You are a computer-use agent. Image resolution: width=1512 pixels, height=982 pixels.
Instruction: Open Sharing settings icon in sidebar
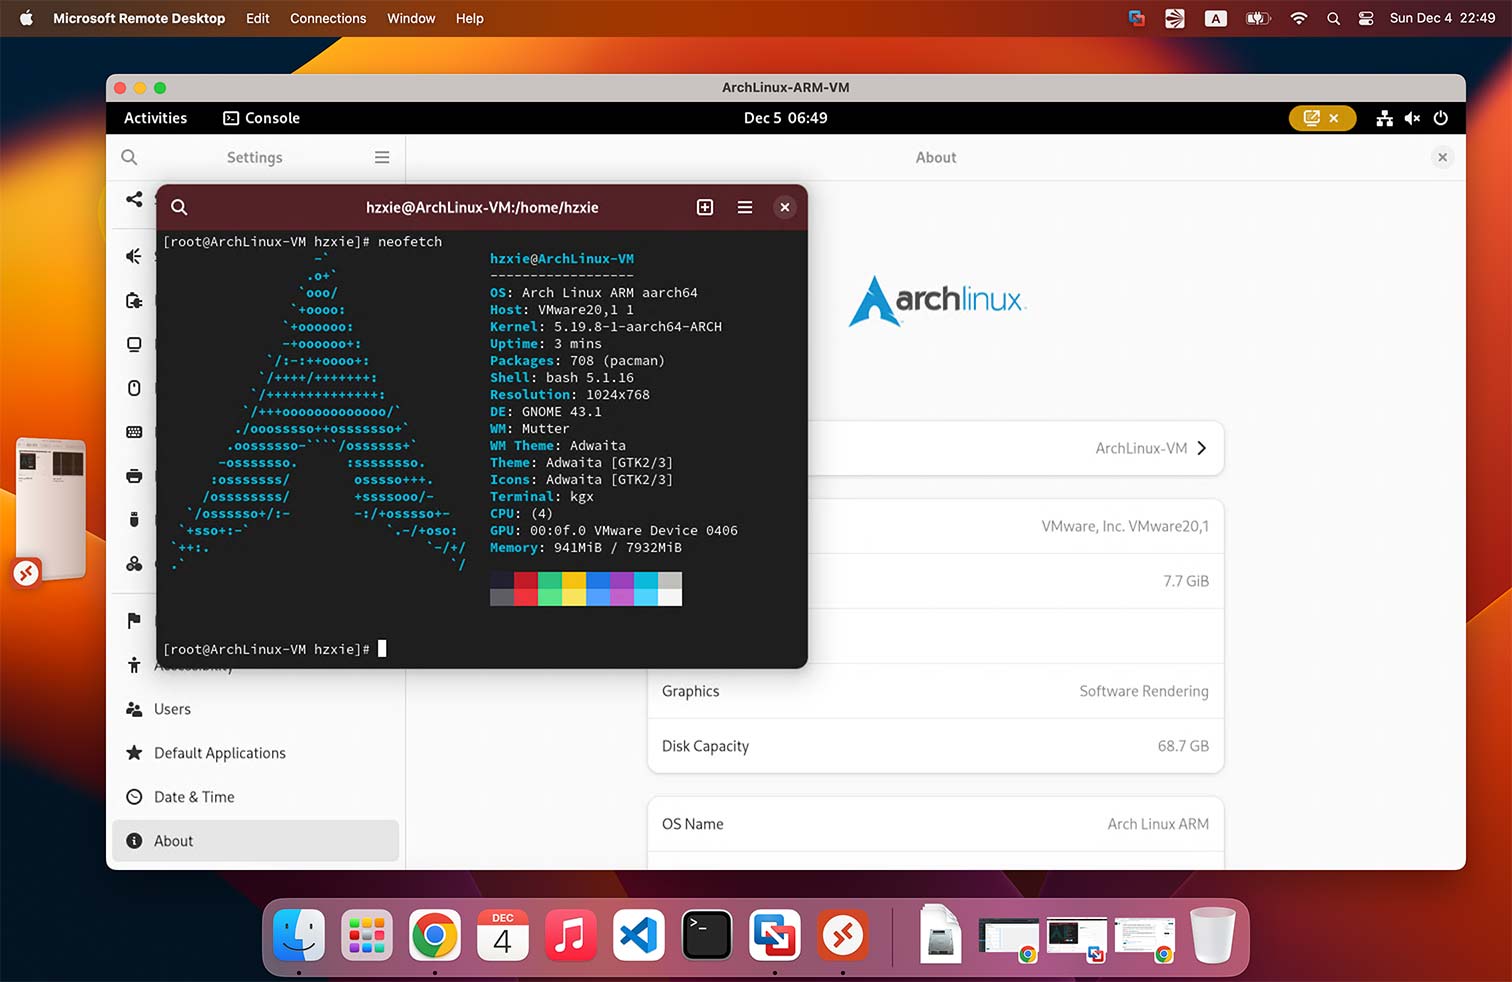pyautogui.click(x=134, y=199)
